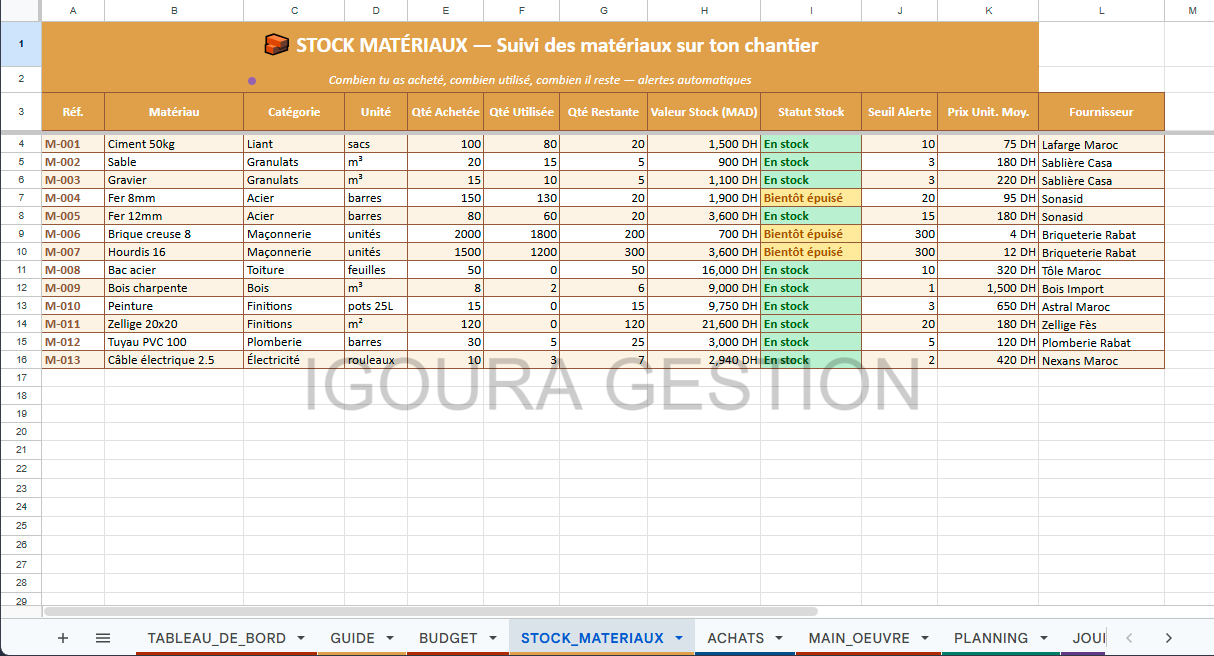The image size is (1214, 656).
Task: Select the 'Zellige 20x20' cell
Action: pyautogui.click(x=174, y=324)
